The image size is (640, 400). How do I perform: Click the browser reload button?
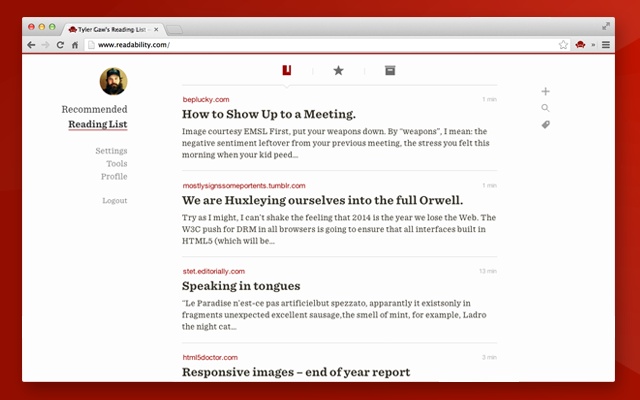[60, 45]
